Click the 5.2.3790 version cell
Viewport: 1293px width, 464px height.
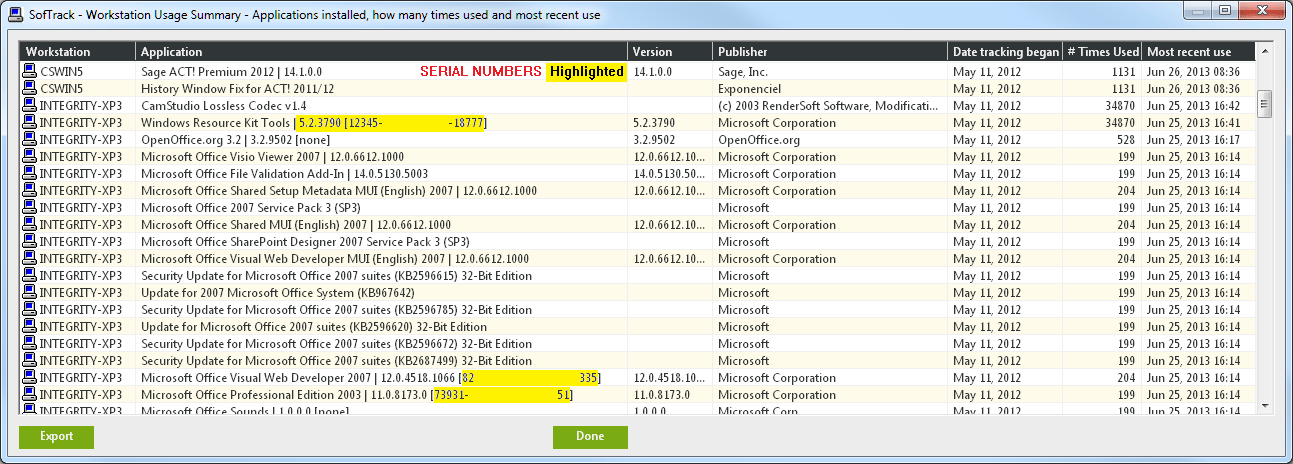(670, 123)
